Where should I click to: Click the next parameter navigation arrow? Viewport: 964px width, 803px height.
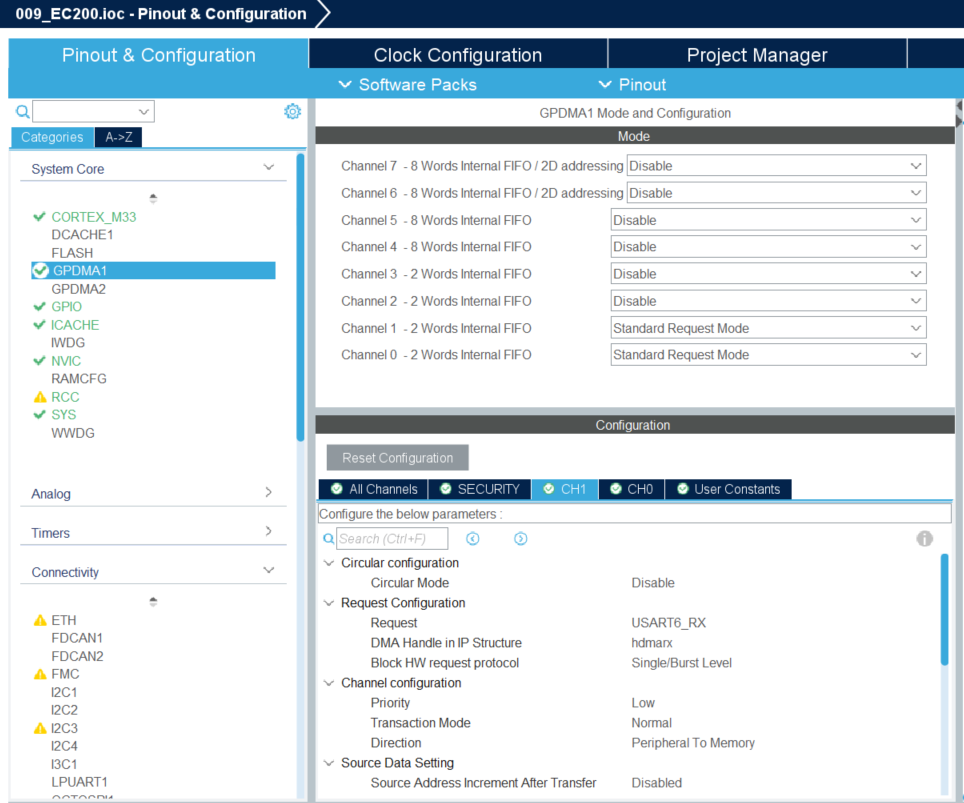click(519, 538)
